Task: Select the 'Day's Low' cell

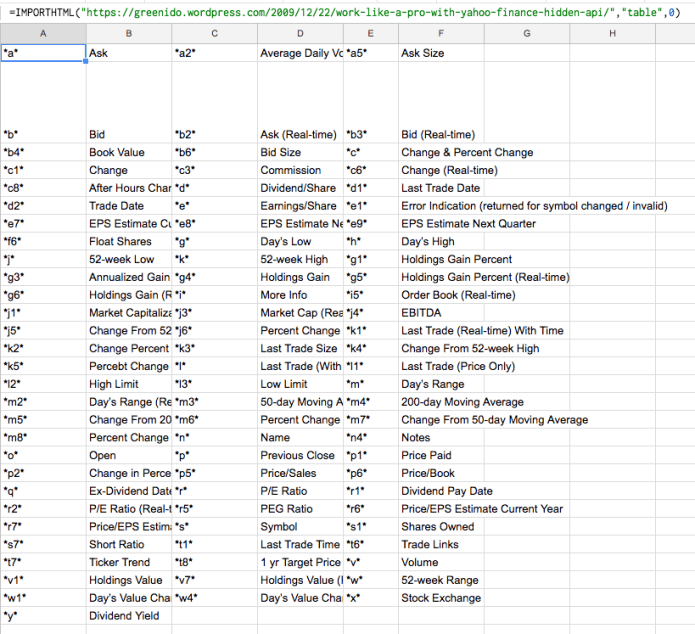Action: point(300,241)
